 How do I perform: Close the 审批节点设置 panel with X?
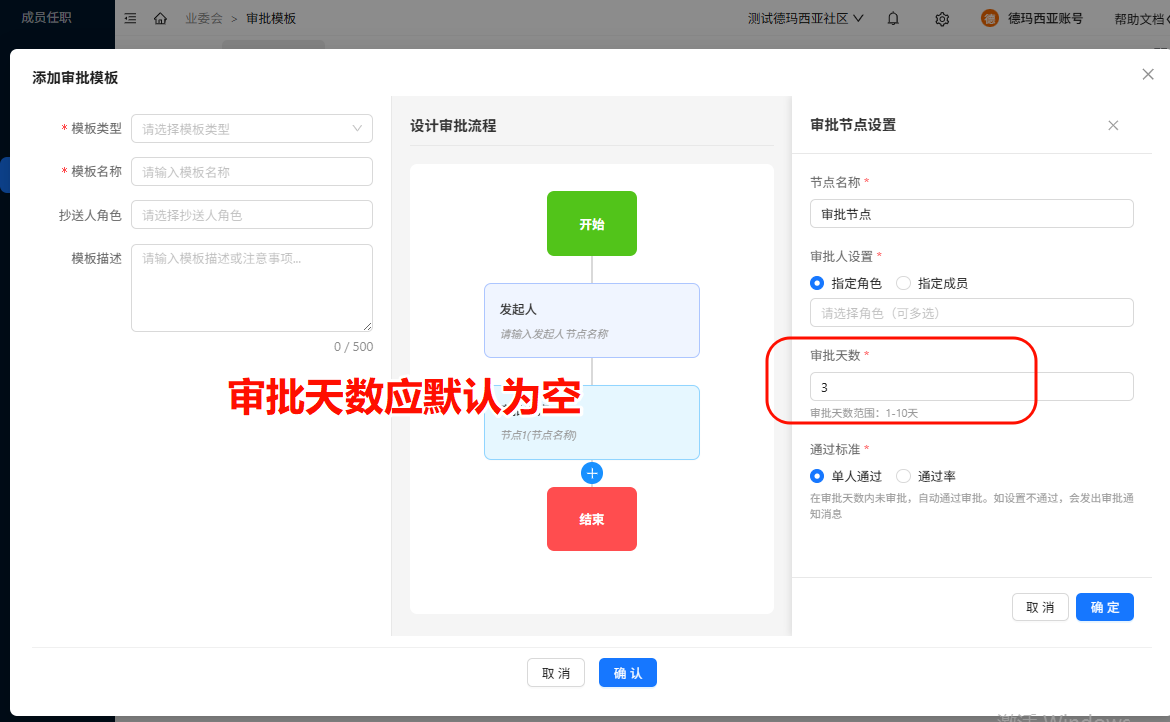pos(1113,125)
